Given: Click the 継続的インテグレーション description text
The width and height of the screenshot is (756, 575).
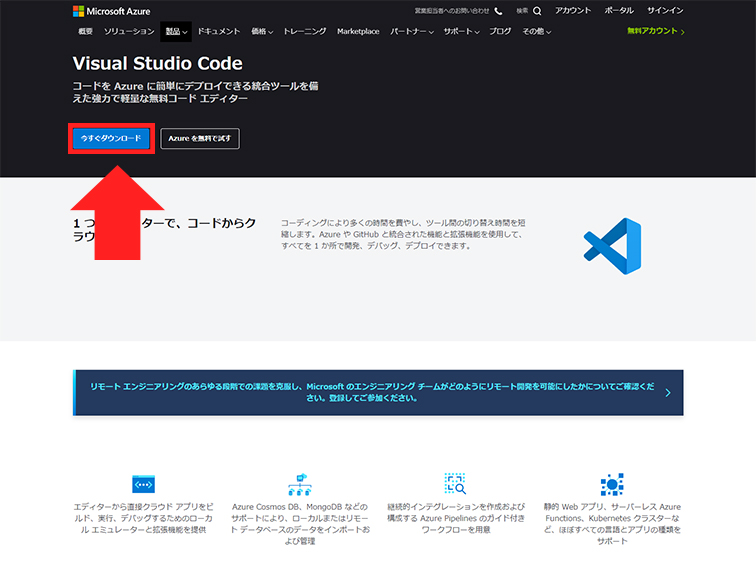Looking at the screenshot, I should tap(456, 518).
